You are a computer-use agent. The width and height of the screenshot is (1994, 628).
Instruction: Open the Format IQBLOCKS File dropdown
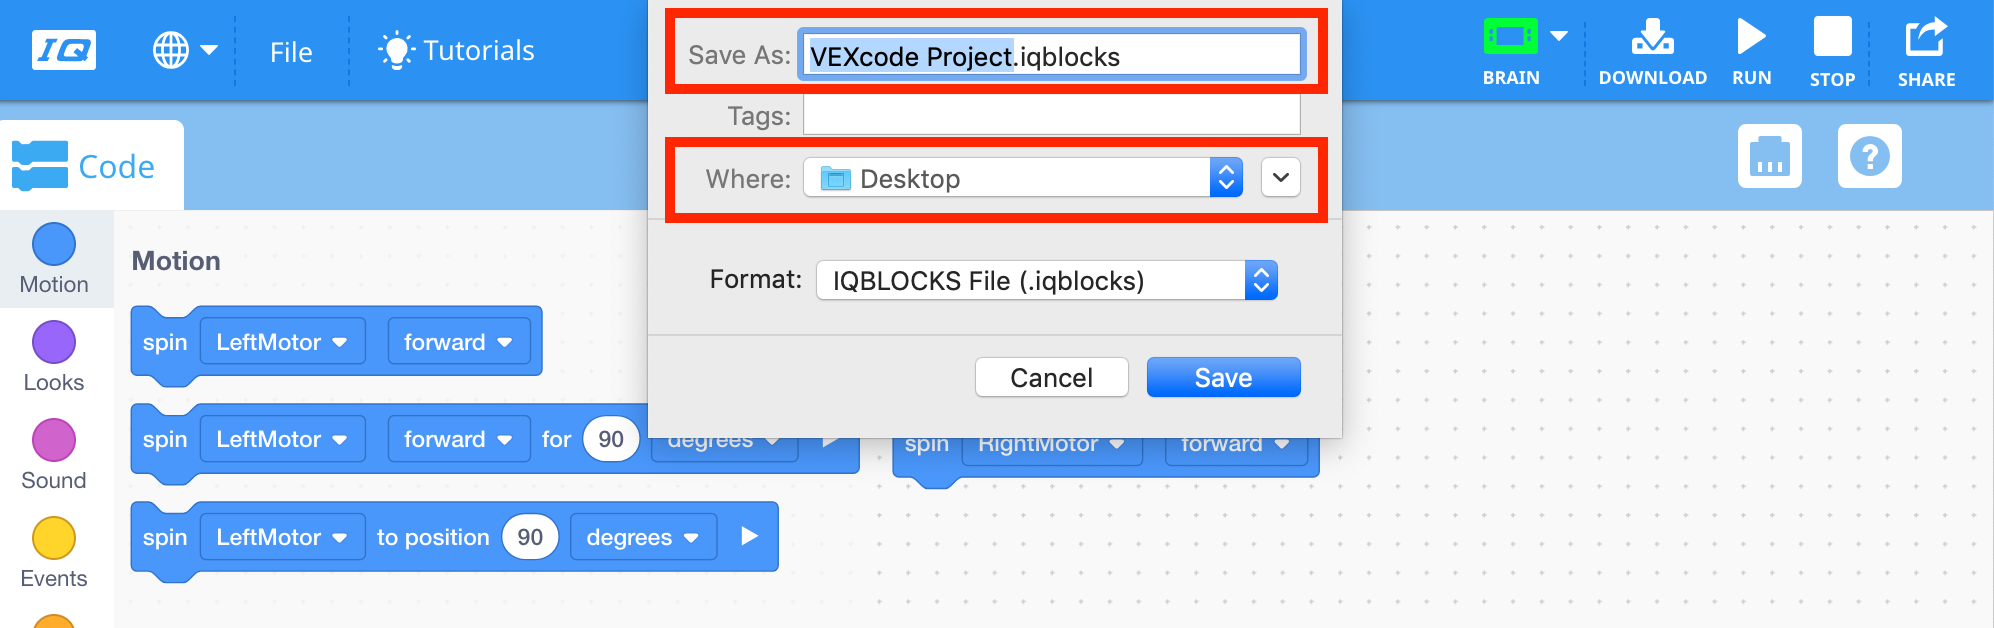pyautogui.click(x=1047, y=280)
